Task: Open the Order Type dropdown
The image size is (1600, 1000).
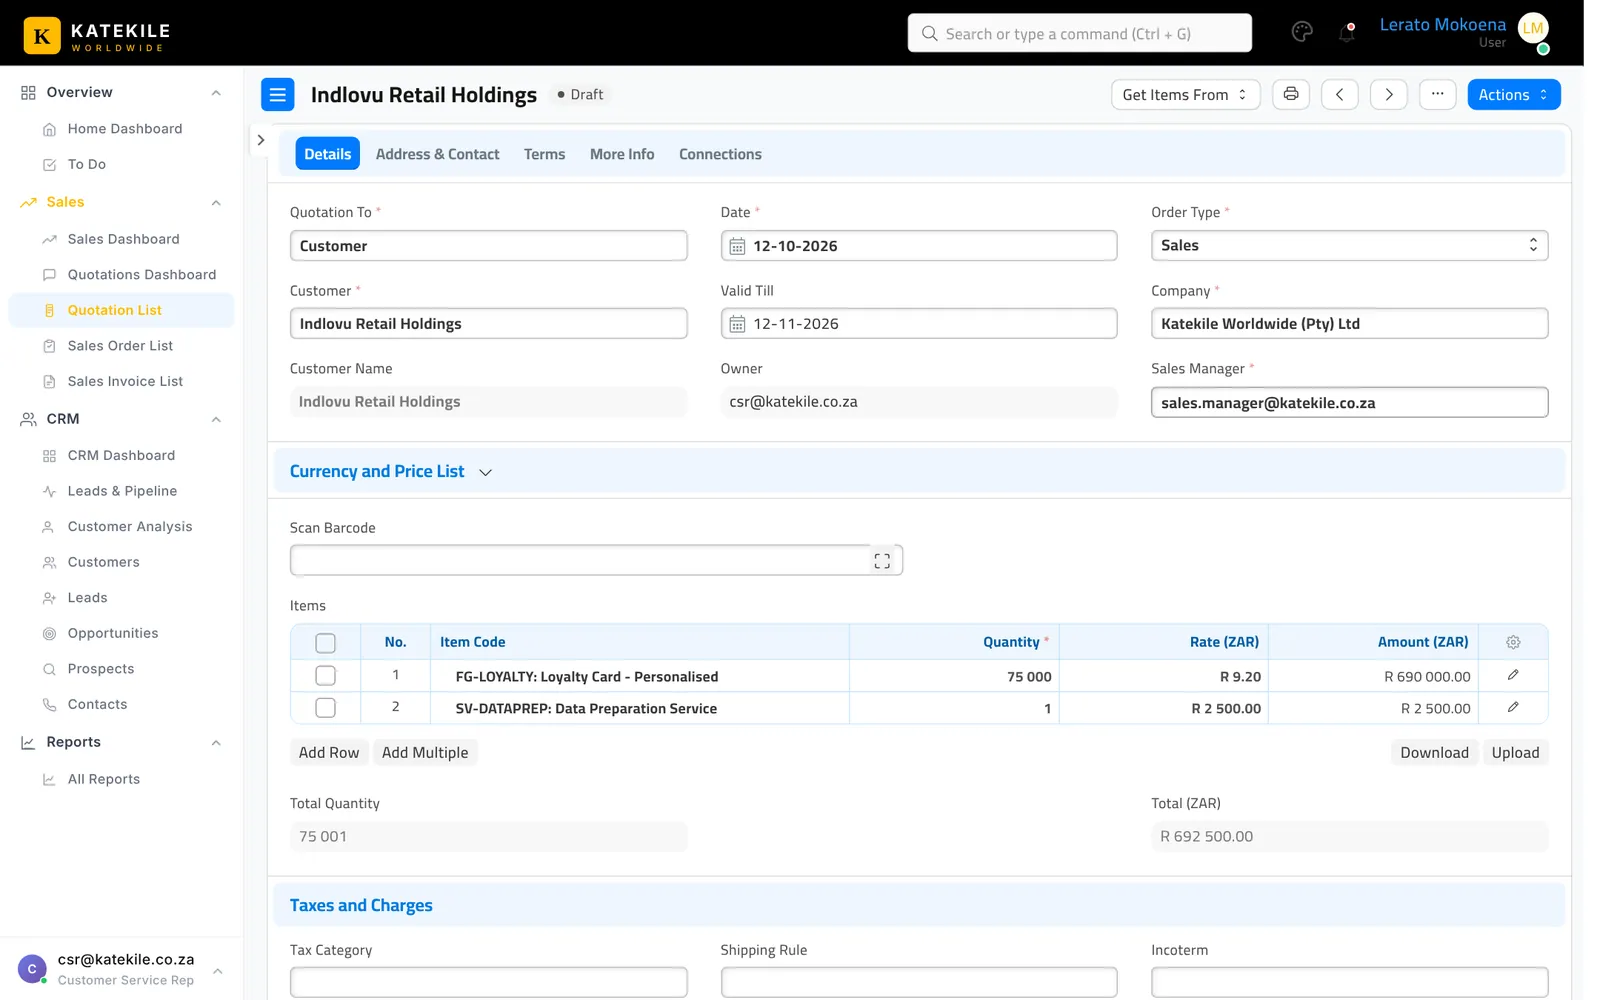Action: pos(1349,246)
